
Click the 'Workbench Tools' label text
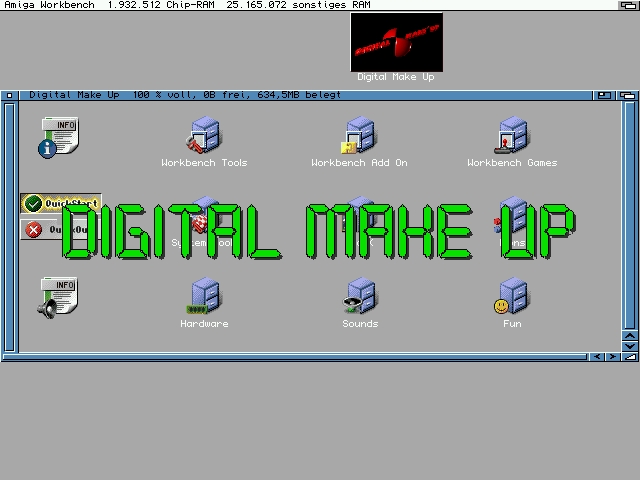pos(204,163)
